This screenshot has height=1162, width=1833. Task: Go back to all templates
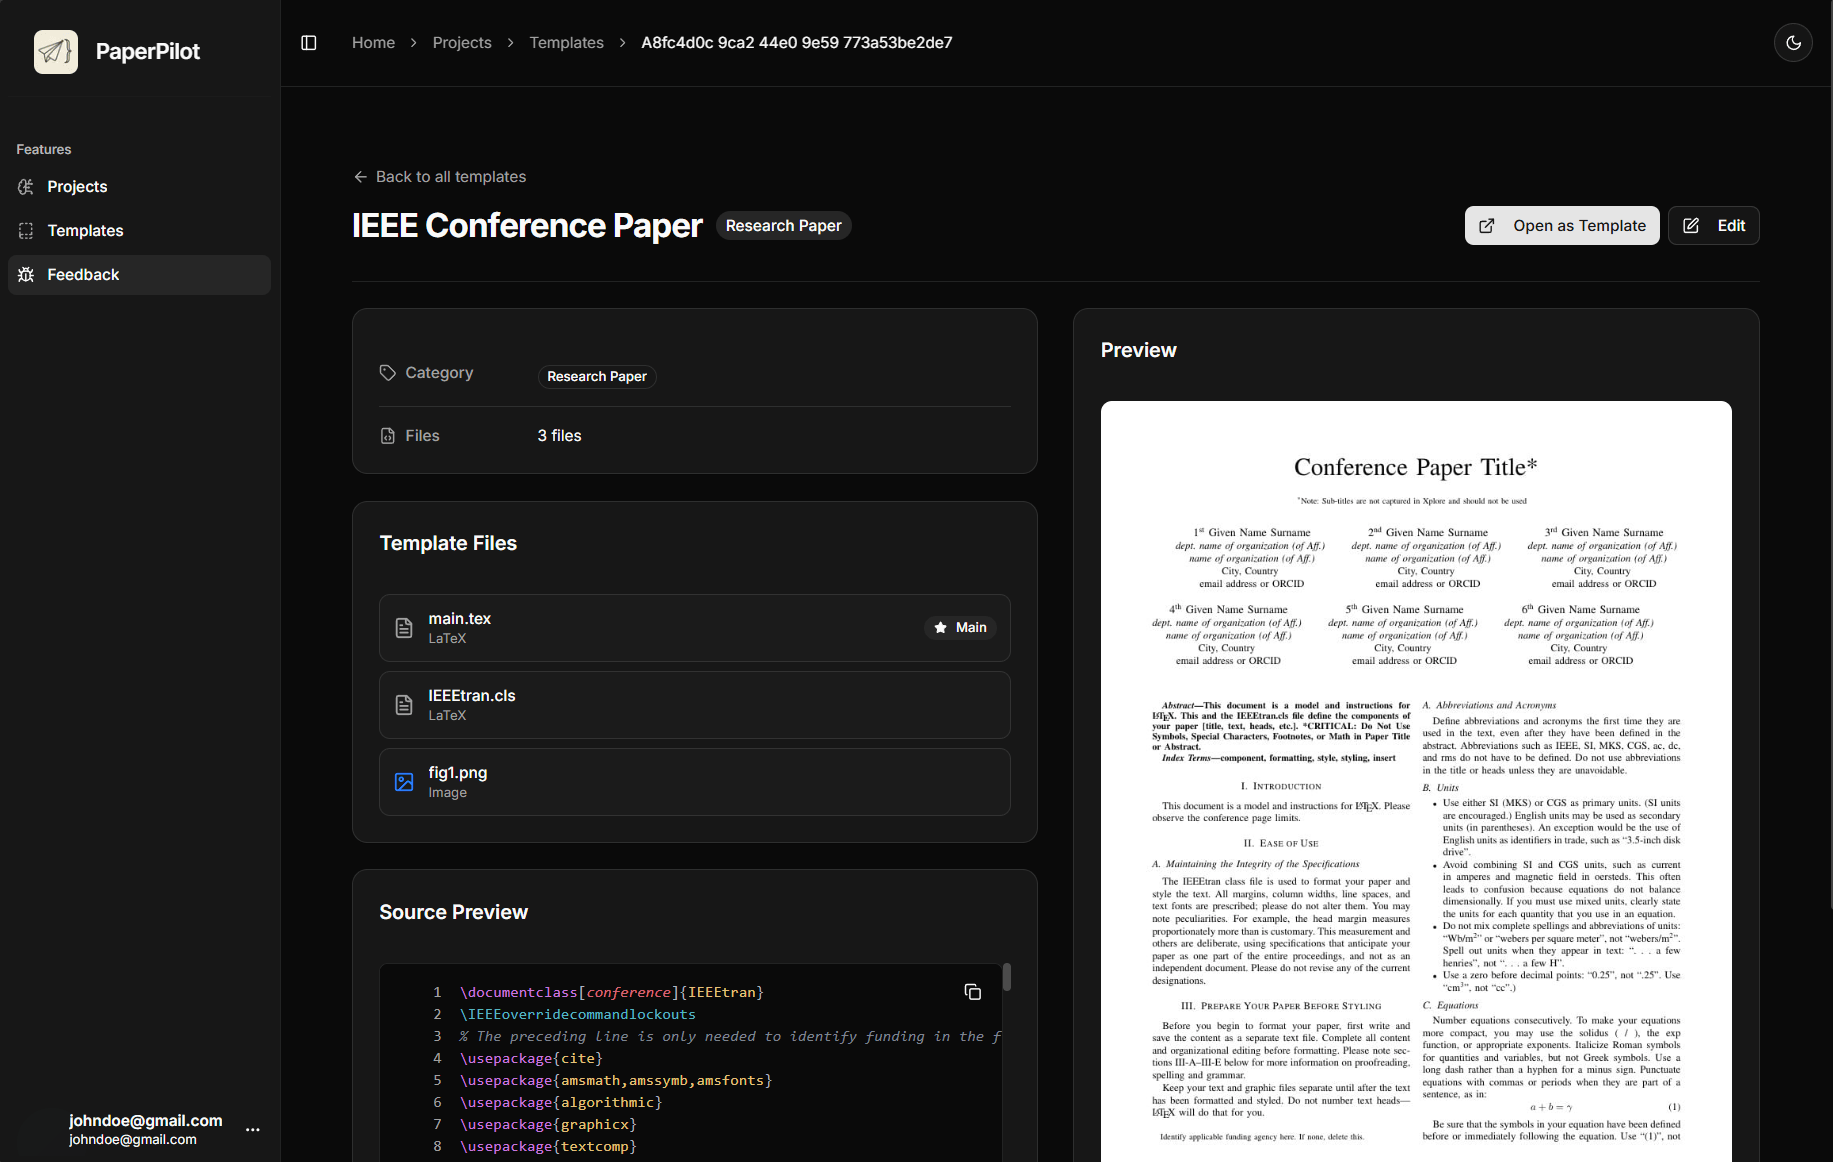(x=440, y=177)
